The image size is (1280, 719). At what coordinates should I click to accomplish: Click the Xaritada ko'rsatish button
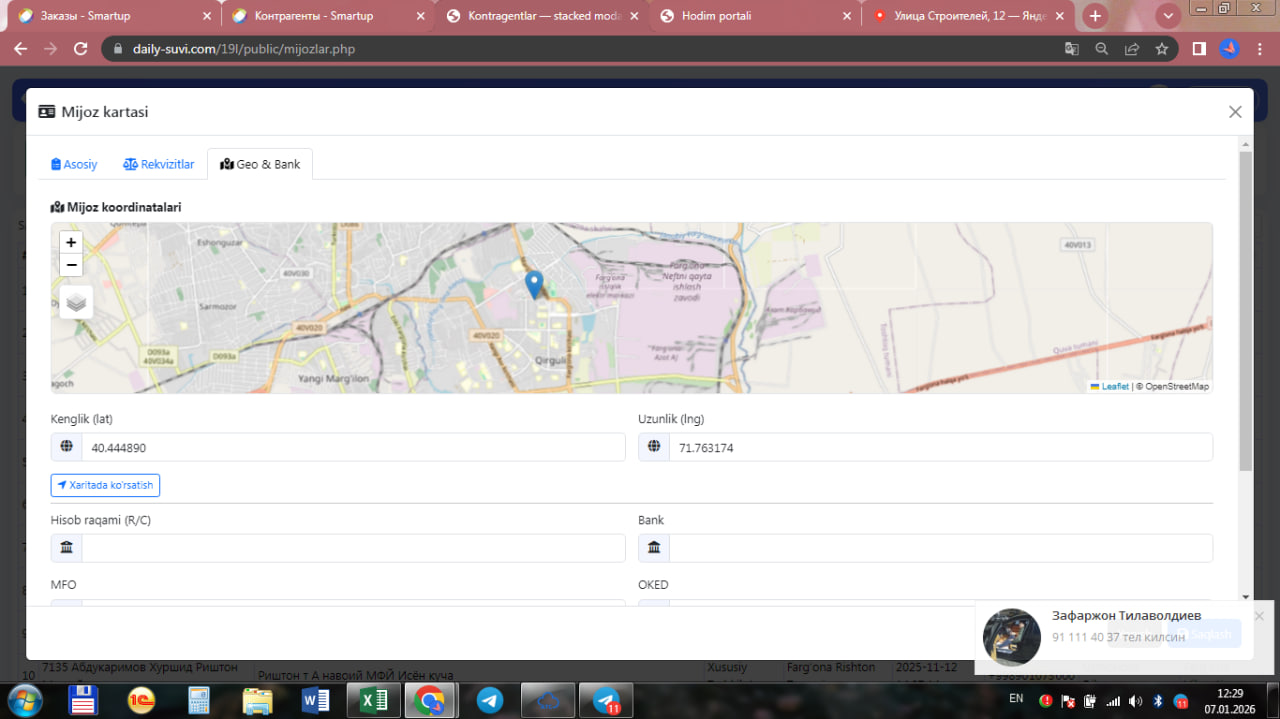[105, 485]
